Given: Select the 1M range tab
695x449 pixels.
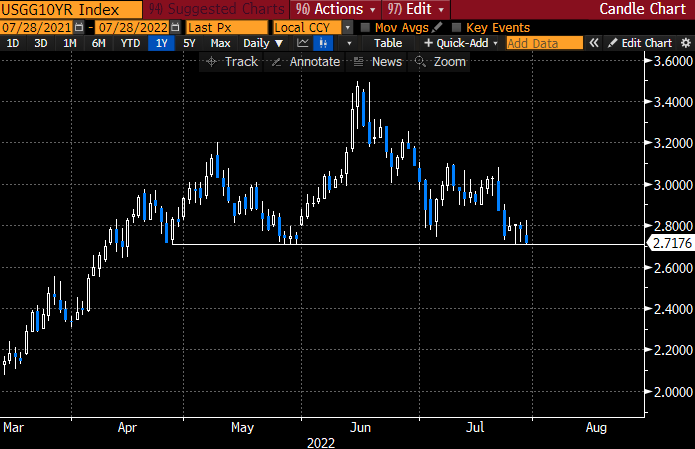Looking at the screenshot, I should click(x=70, y=43).
